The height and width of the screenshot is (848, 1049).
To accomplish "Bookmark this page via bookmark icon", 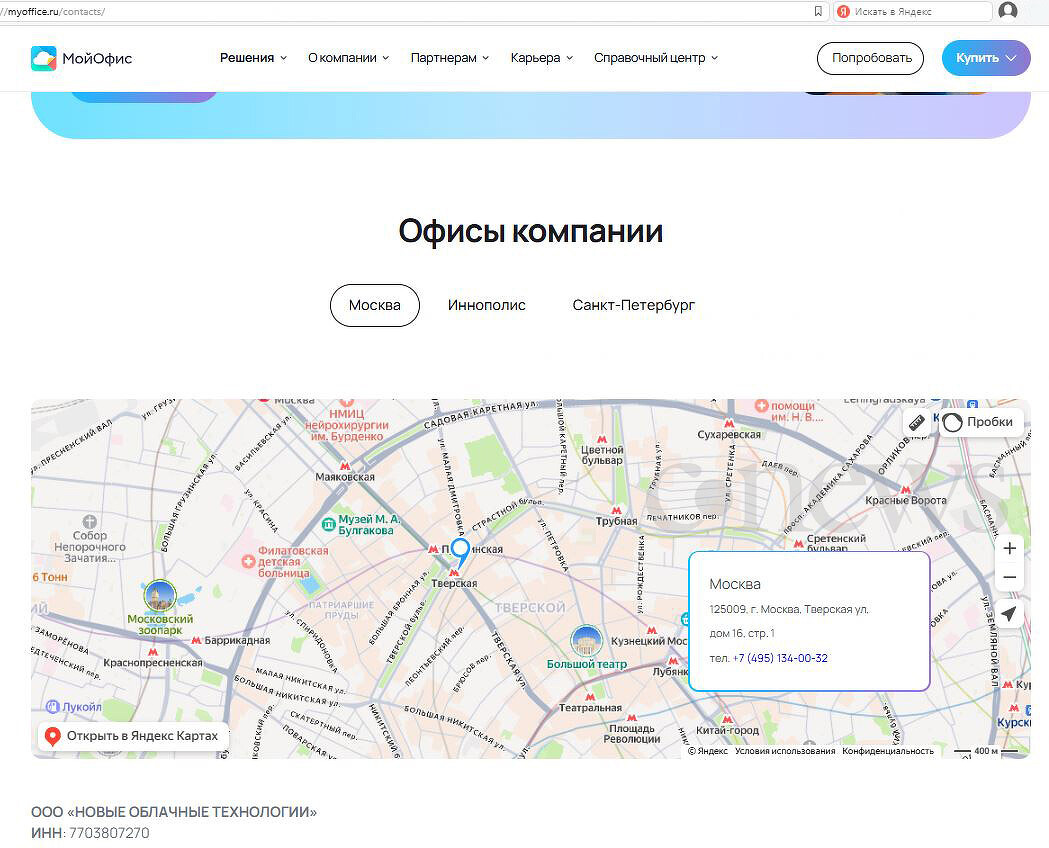I will tap(818, 11).
